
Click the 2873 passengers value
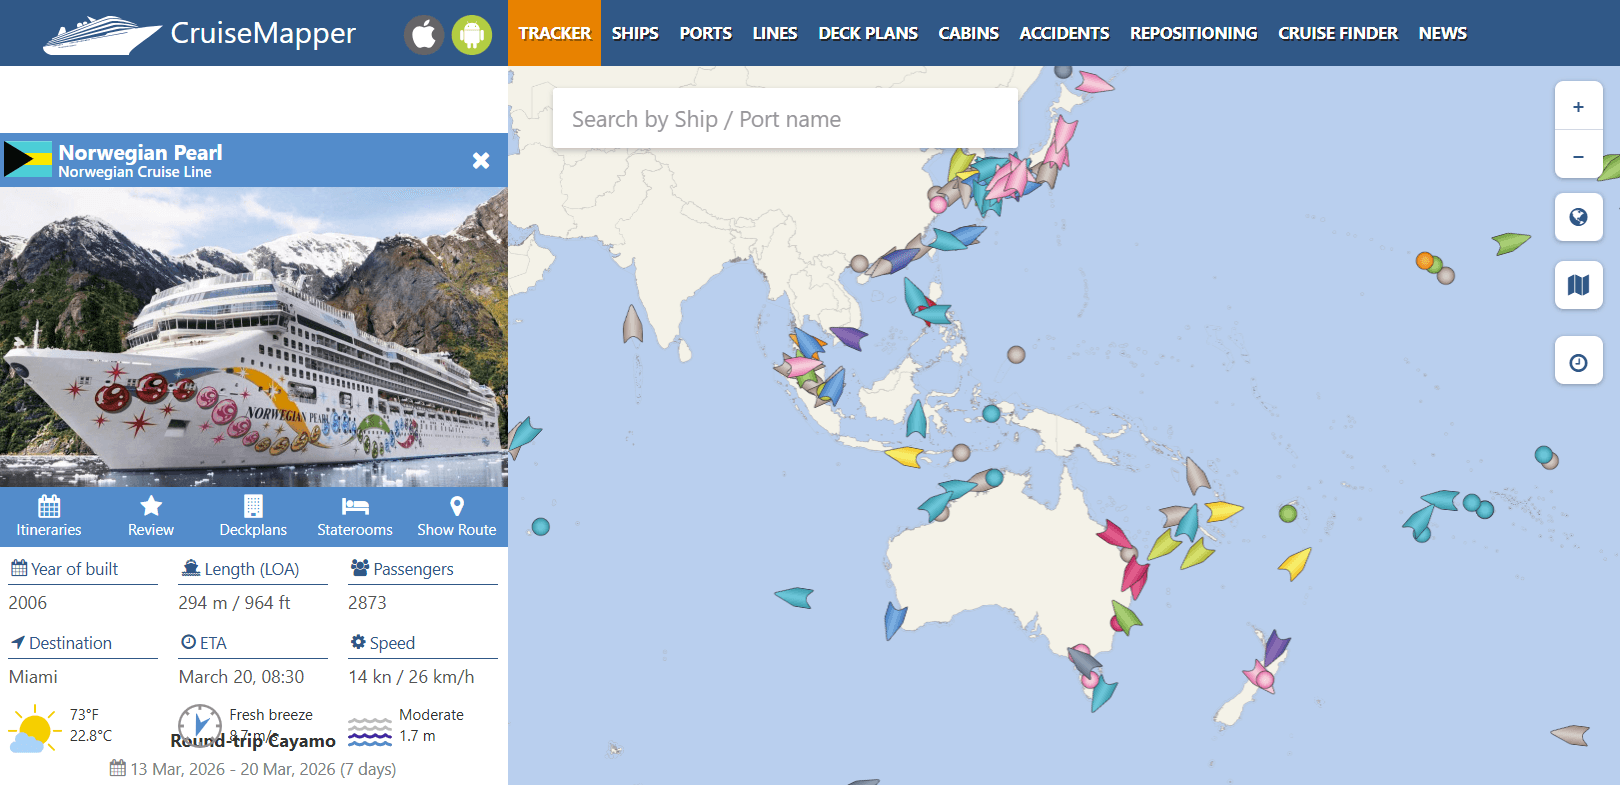[367, 603]
